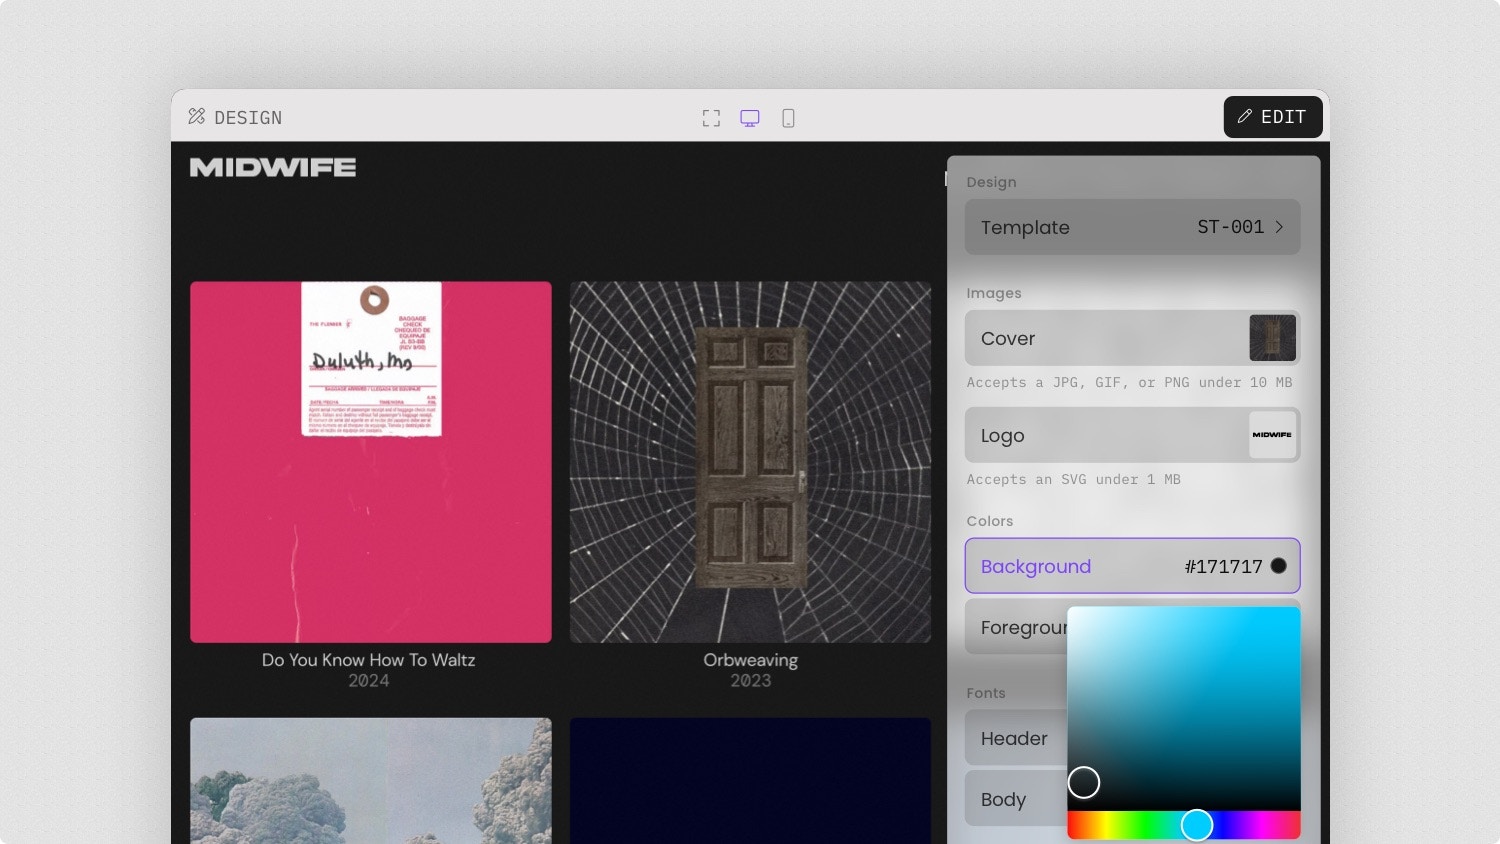Open the dark navy album cover
Viewport: 1500px width, 844px height.
coord(750,780)
